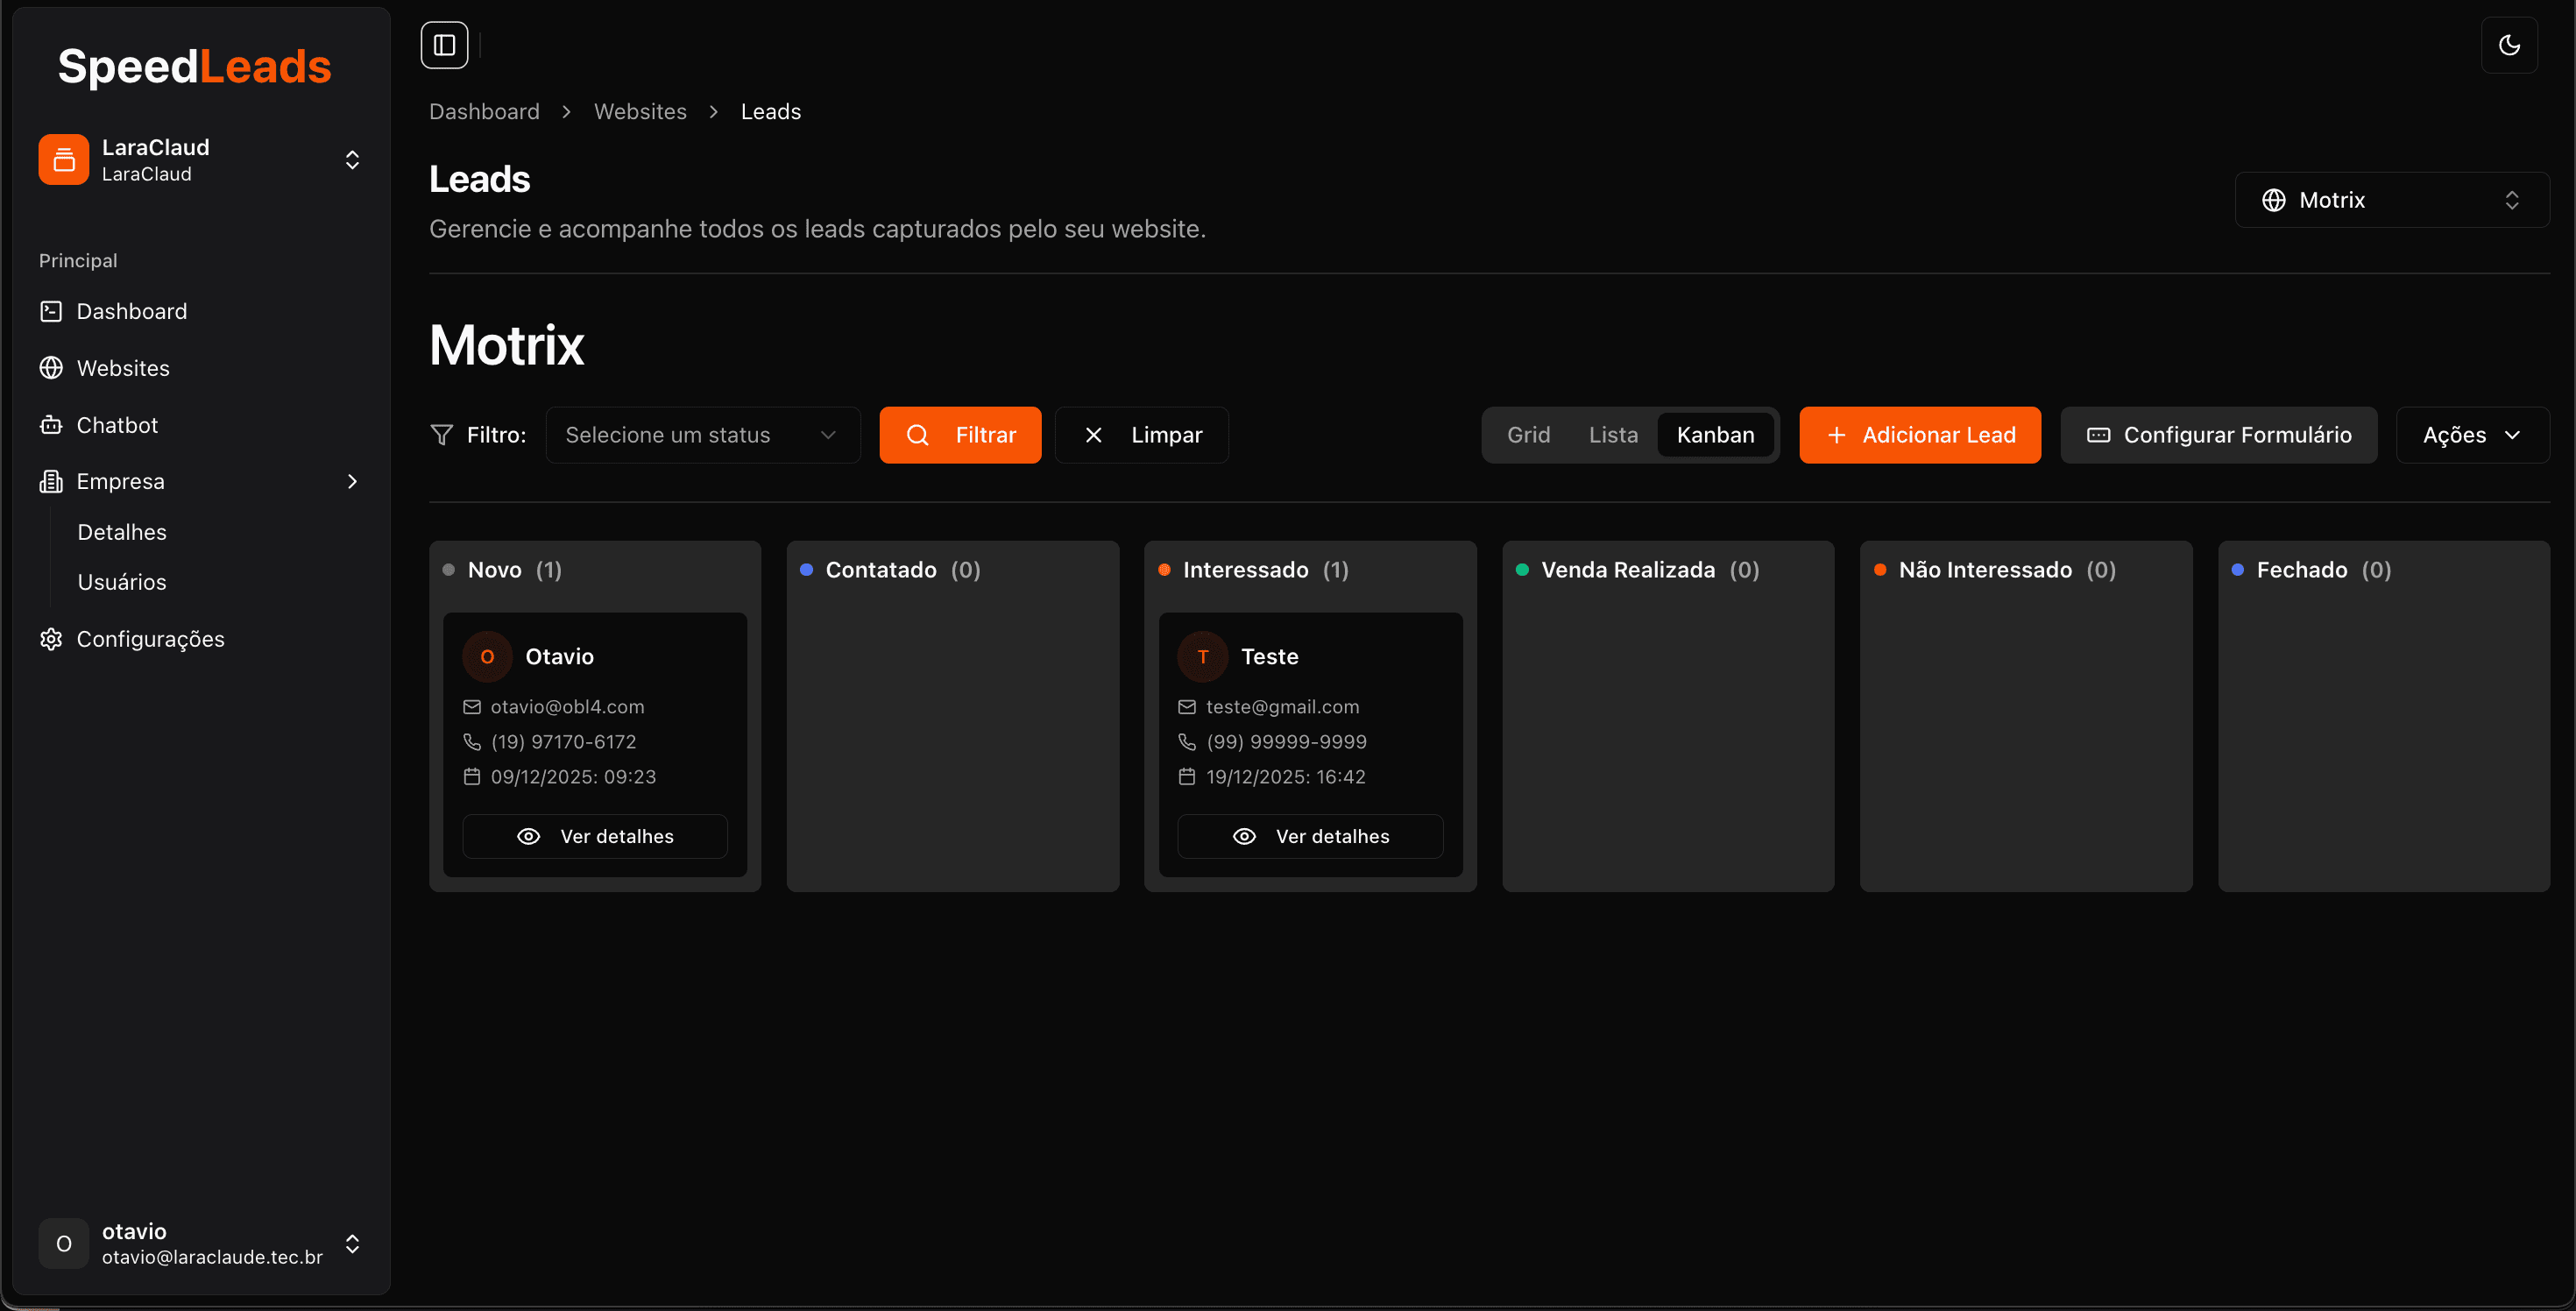Viewport: 2576px width, 1311px height.
Task: Switch to Kanban view
Action: coord(1716,434)
